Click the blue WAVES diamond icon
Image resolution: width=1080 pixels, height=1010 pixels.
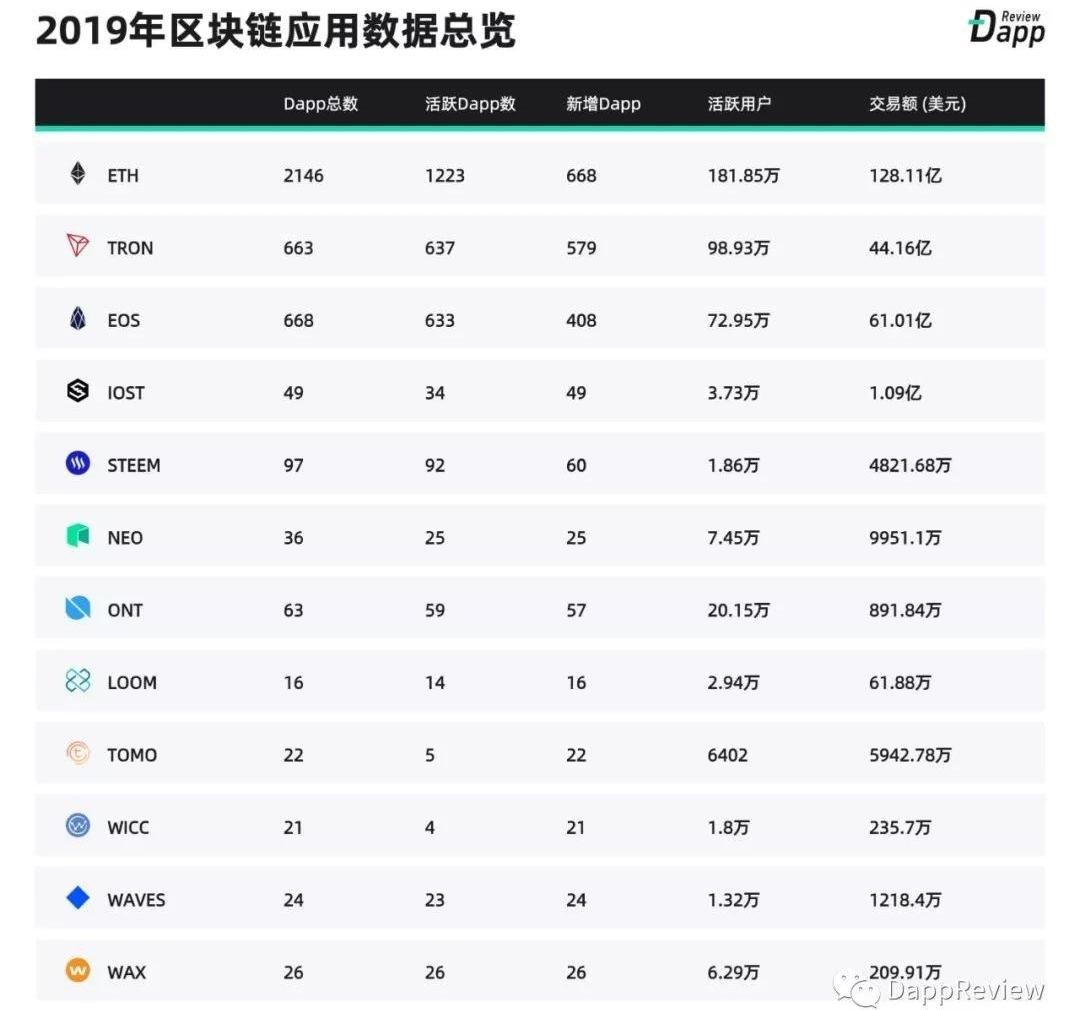tap(78, 898)
